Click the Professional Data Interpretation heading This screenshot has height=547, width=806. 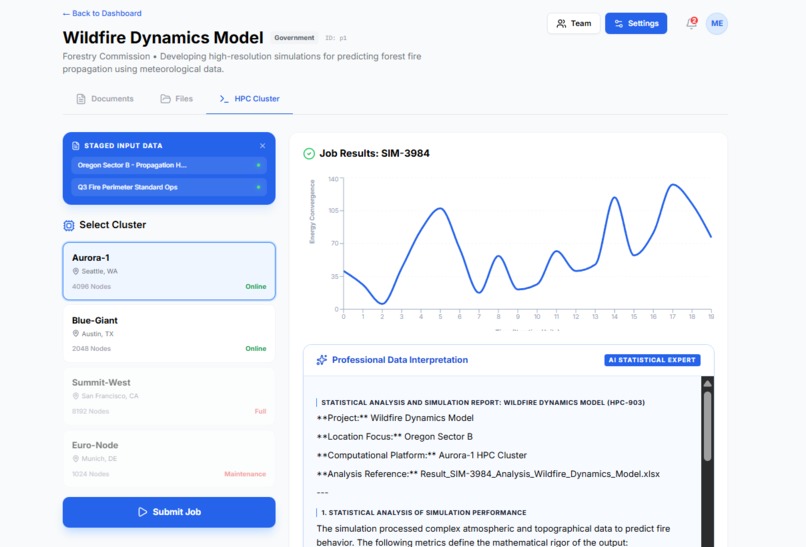click(x=400, y=360)
